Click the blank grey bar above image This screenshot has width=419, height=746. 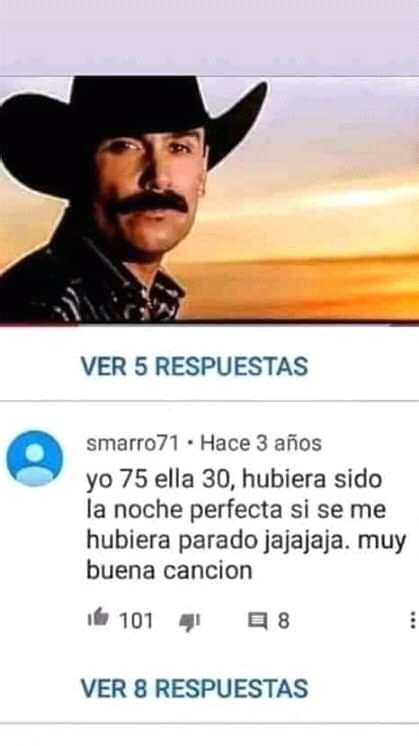tap(209, 37)
